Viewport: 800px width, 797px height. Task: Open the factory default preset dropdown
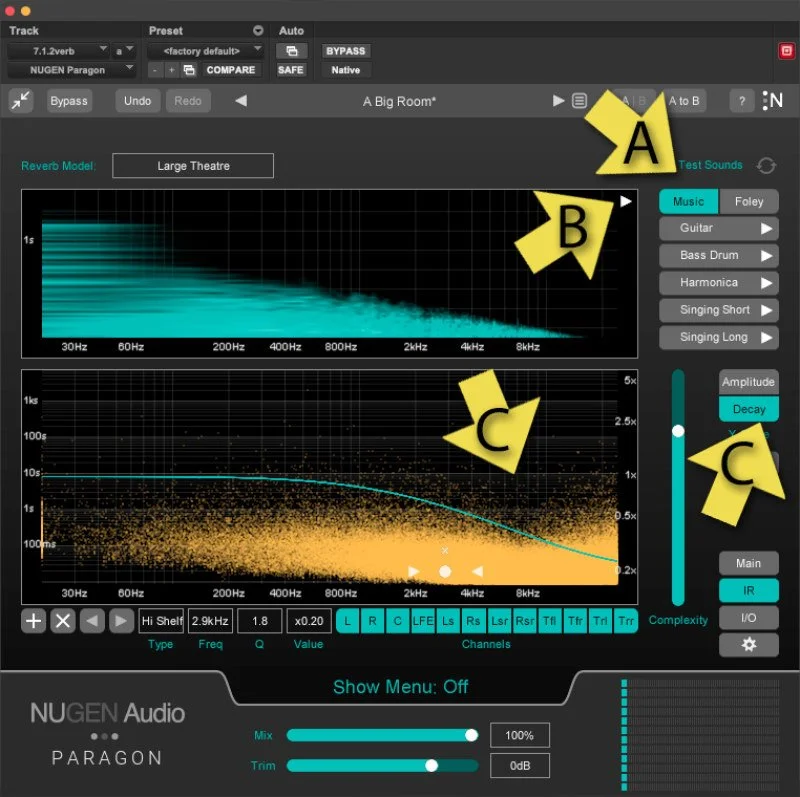click(x=205, y=51)
